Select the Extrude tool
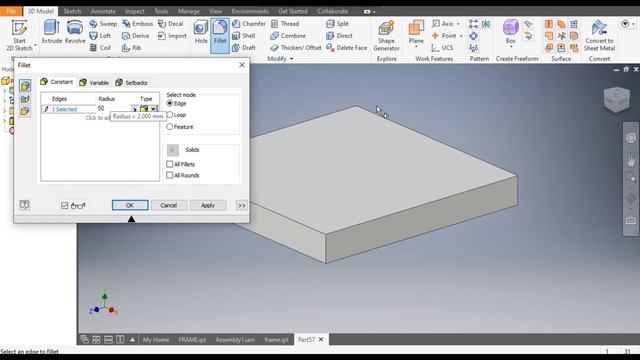 pyautogui.click(x=52, y=32)
